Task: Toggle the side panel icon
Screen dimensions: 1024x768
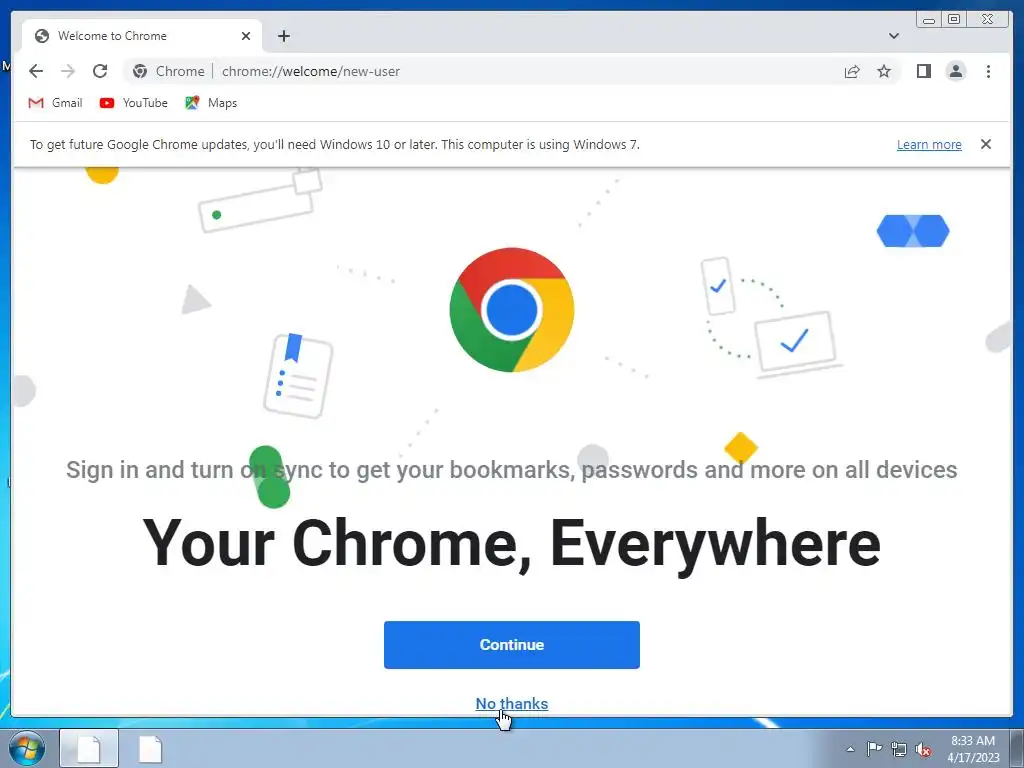Action: [x=923, y=71]
